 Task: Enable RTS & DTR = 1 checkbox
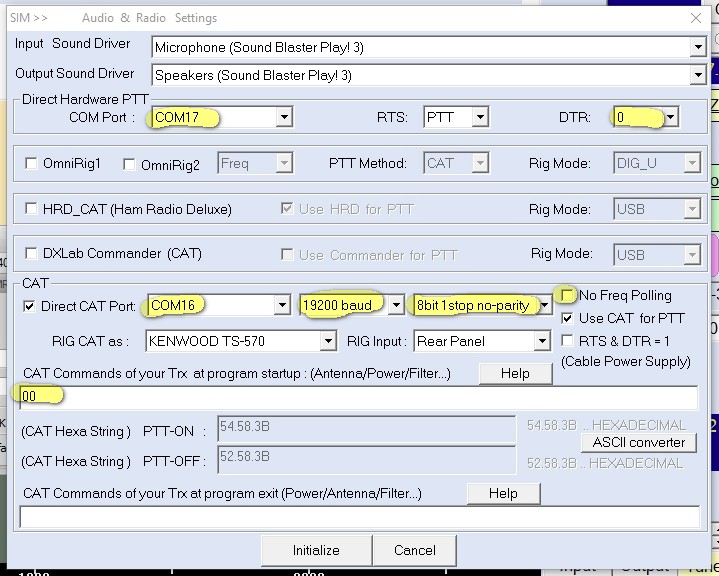pyautogui.click(x=568, y=341)
